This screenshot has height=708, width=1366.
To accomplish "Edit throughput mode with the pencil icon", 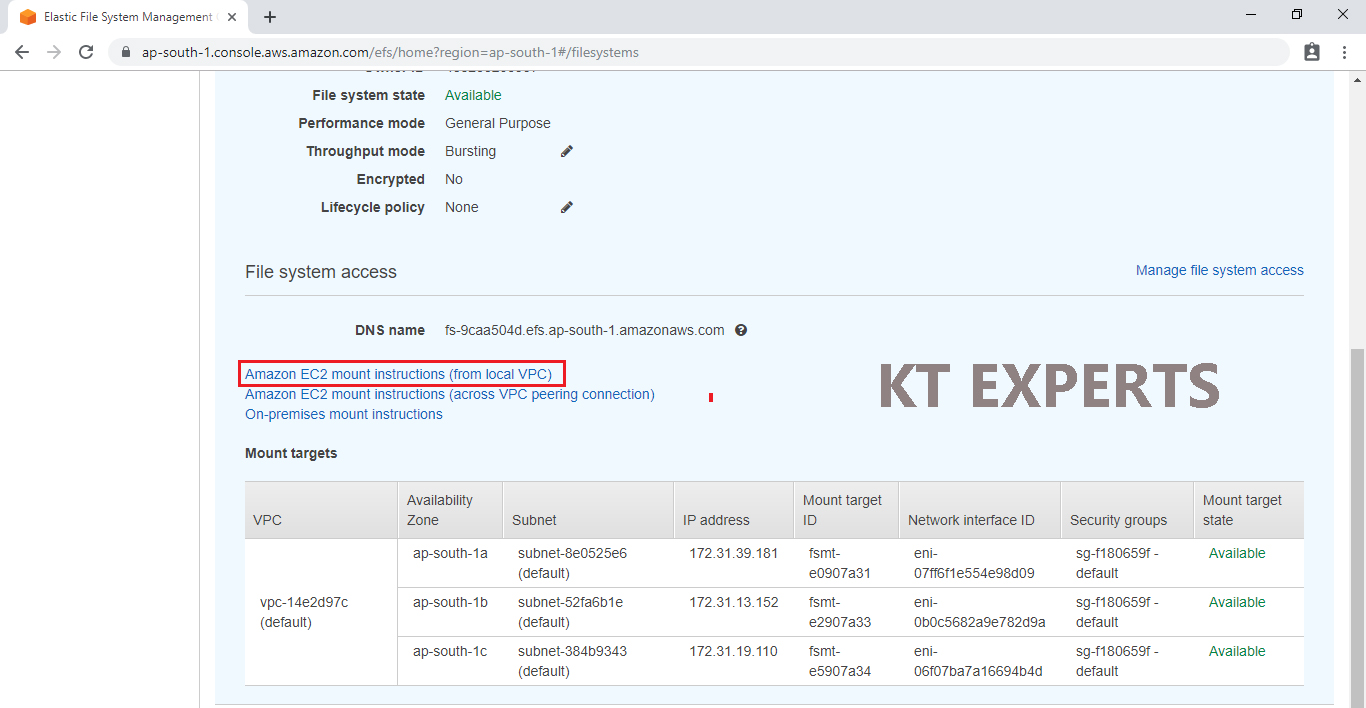I will tap(567, 151).
